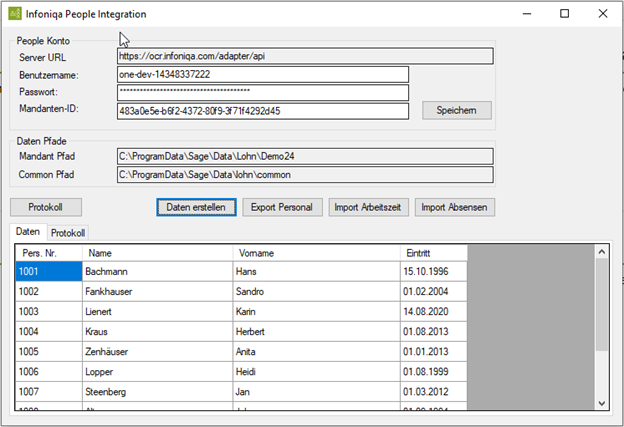624x427 pixels.
Task: Select the cell 1003
Action: coord(49,311)
